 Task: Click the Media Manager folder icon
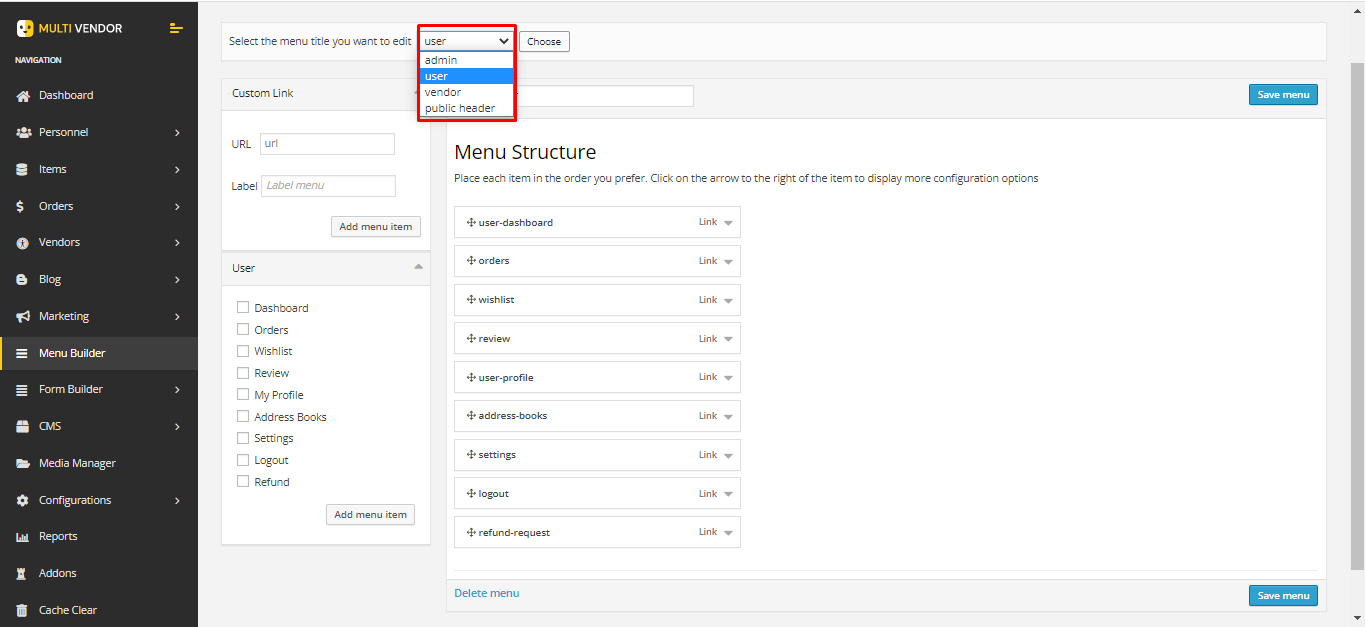click(x=22, y=464)
